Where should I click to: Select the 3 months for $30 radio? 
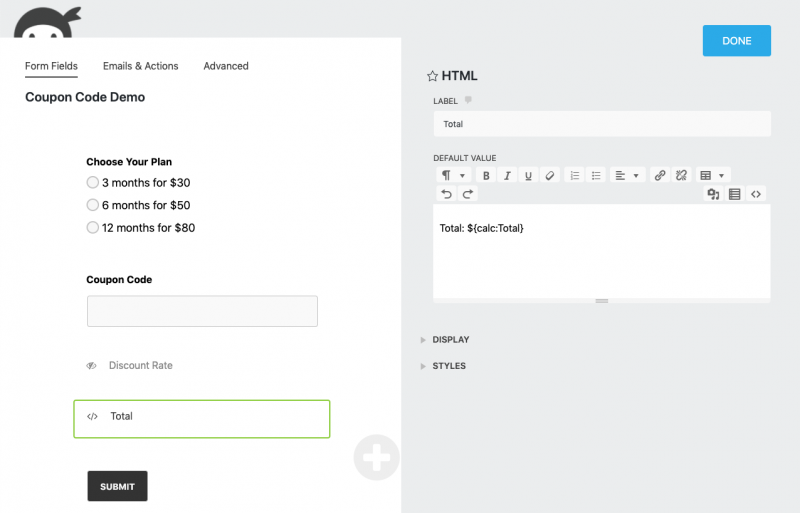(92, 182)
